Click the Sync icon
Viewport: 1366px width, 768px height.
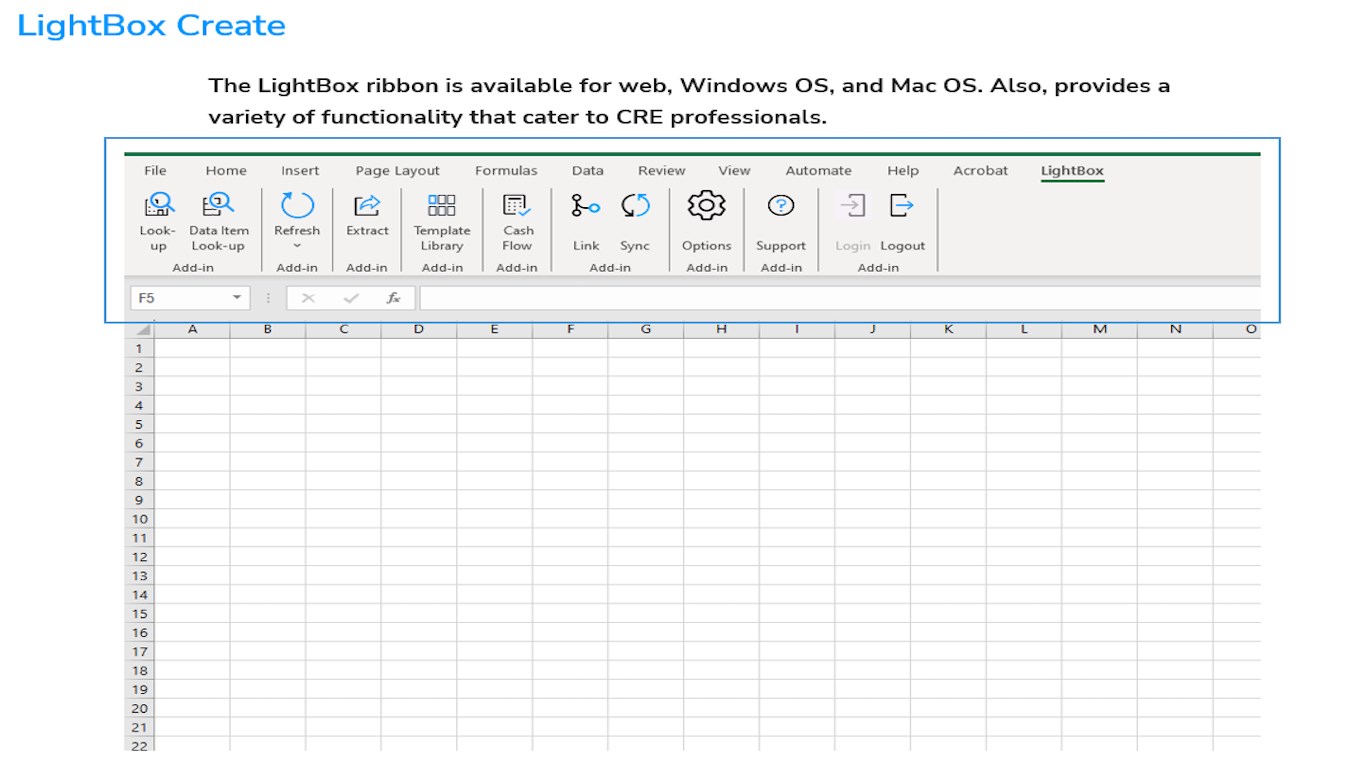point(635,206)
